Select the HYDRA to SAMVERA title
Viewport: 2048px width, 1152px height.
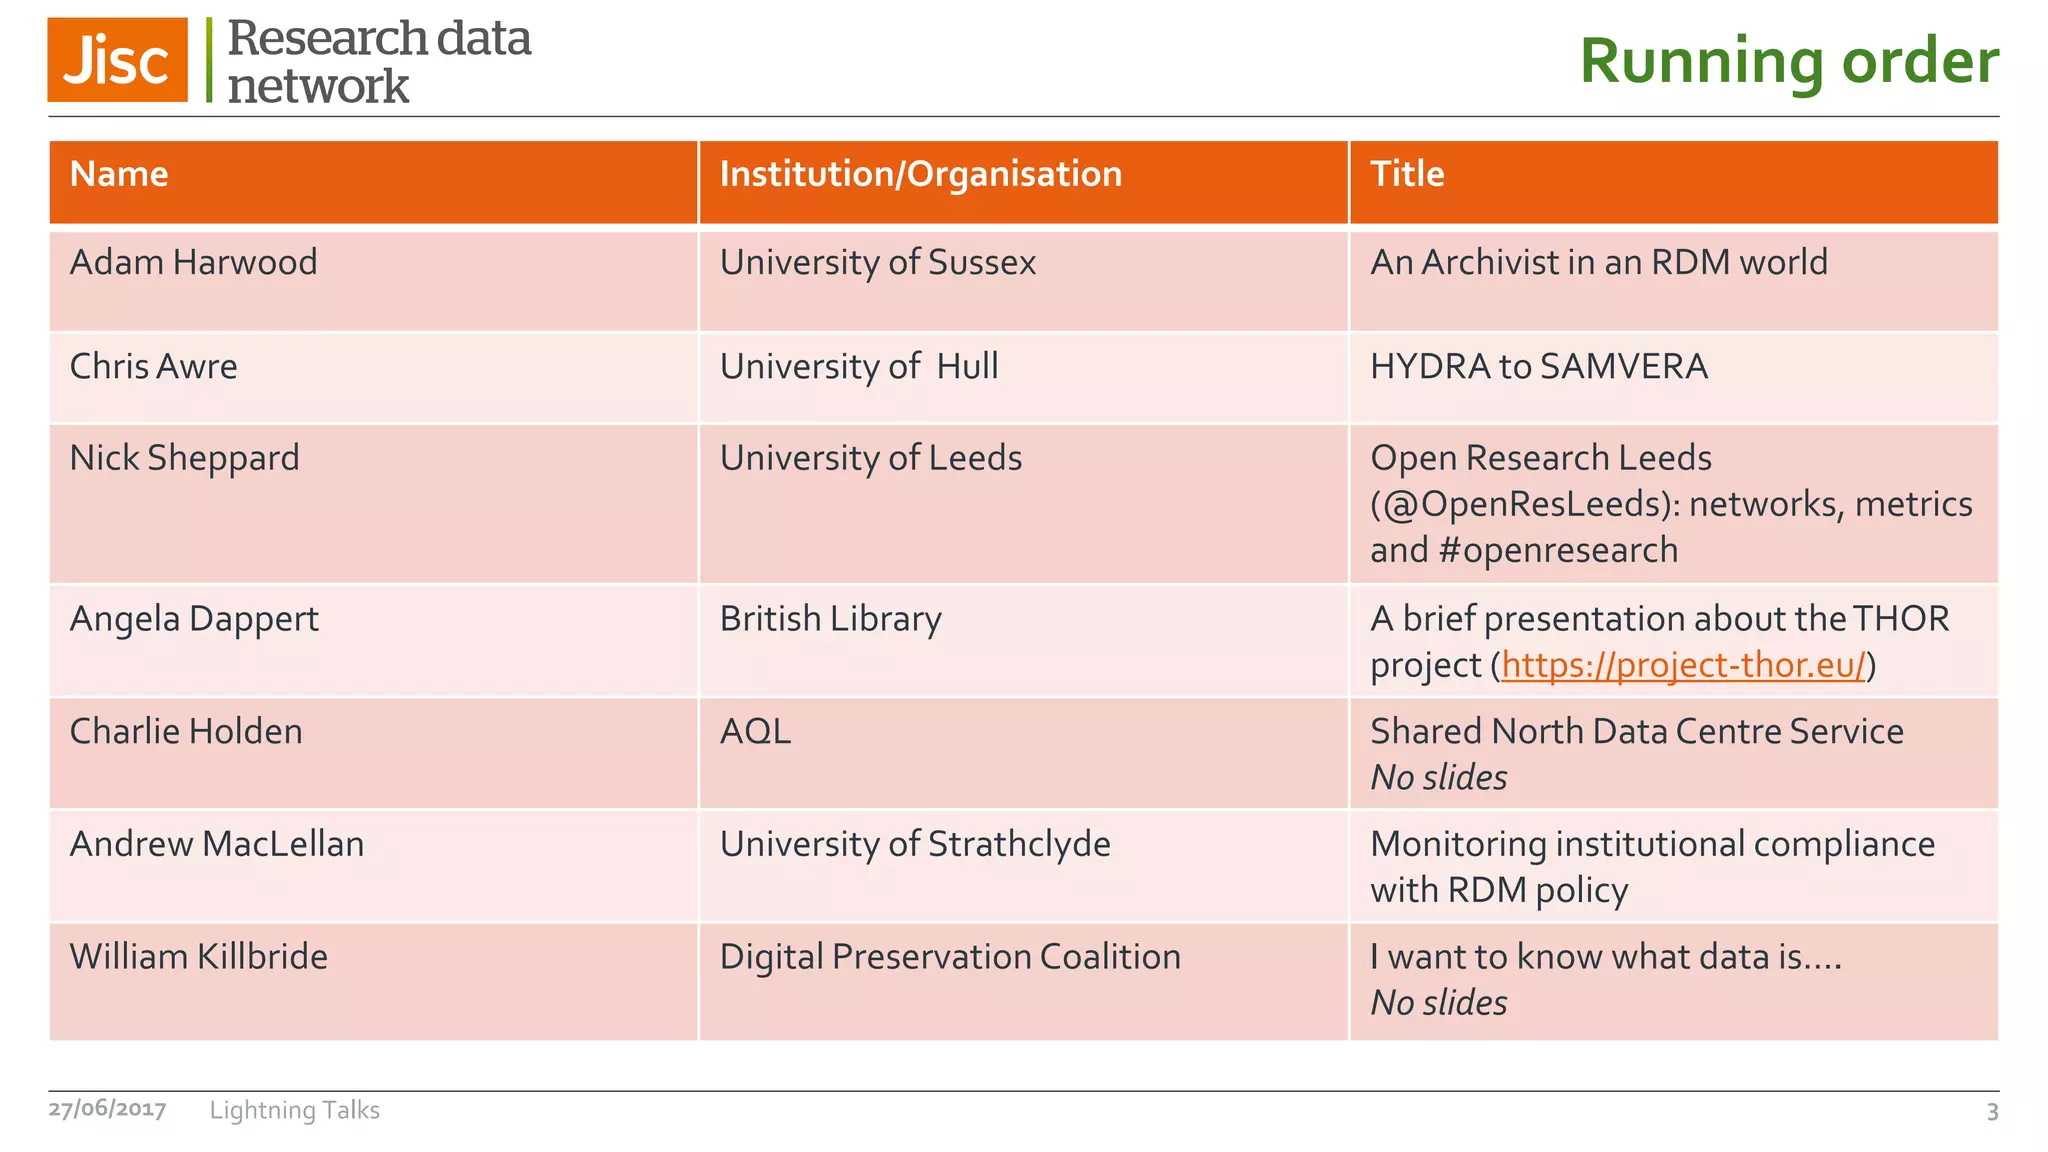[x=1538, y=366]
